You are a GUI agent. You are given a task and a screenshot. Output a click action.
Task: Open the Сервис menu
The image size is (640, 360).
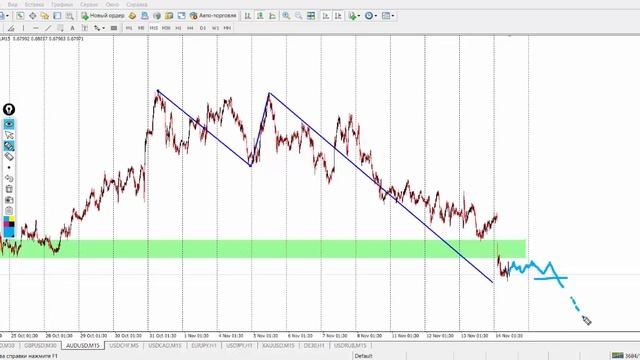pyautogui.click(x=89, y=4)
